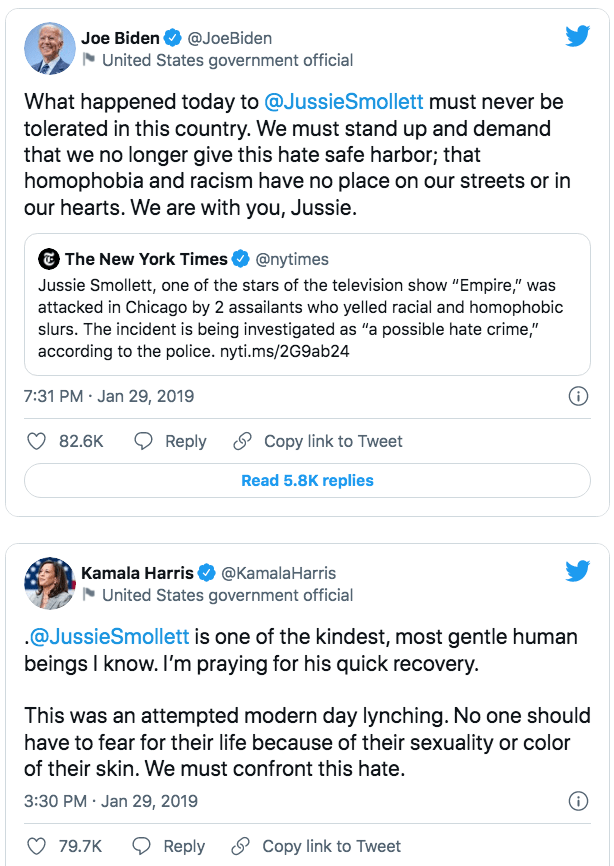Open @JussieSmollett mention in Biden's tweet
The height and width of the screenshot is (866, 614).
click(x=343, y=102)
